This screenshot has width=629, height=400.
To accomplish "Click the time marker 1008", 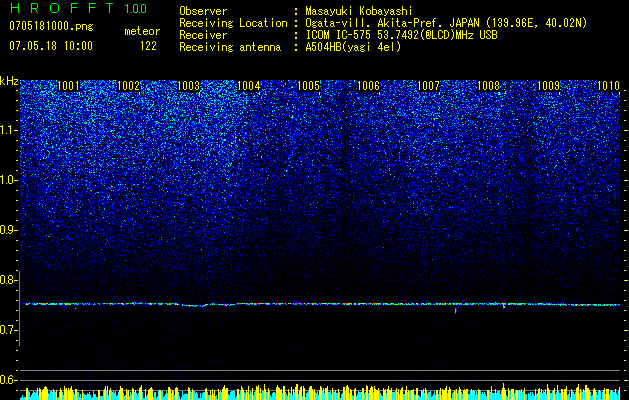I will click(488, 86).
